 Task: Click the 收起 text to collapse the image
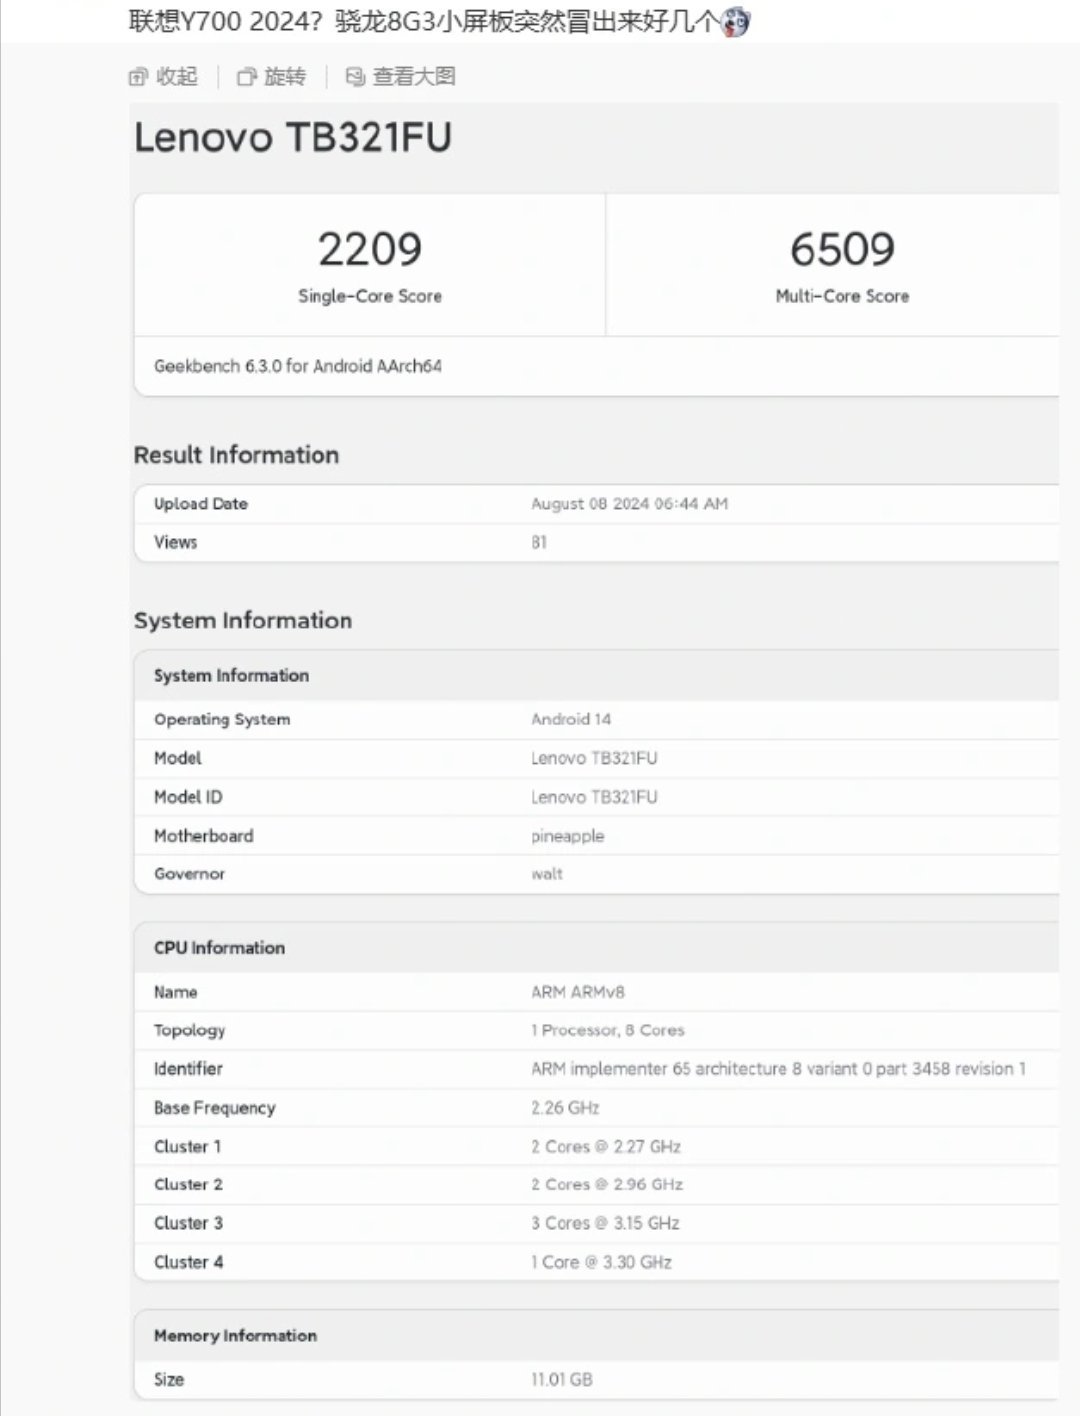point(177,77)
